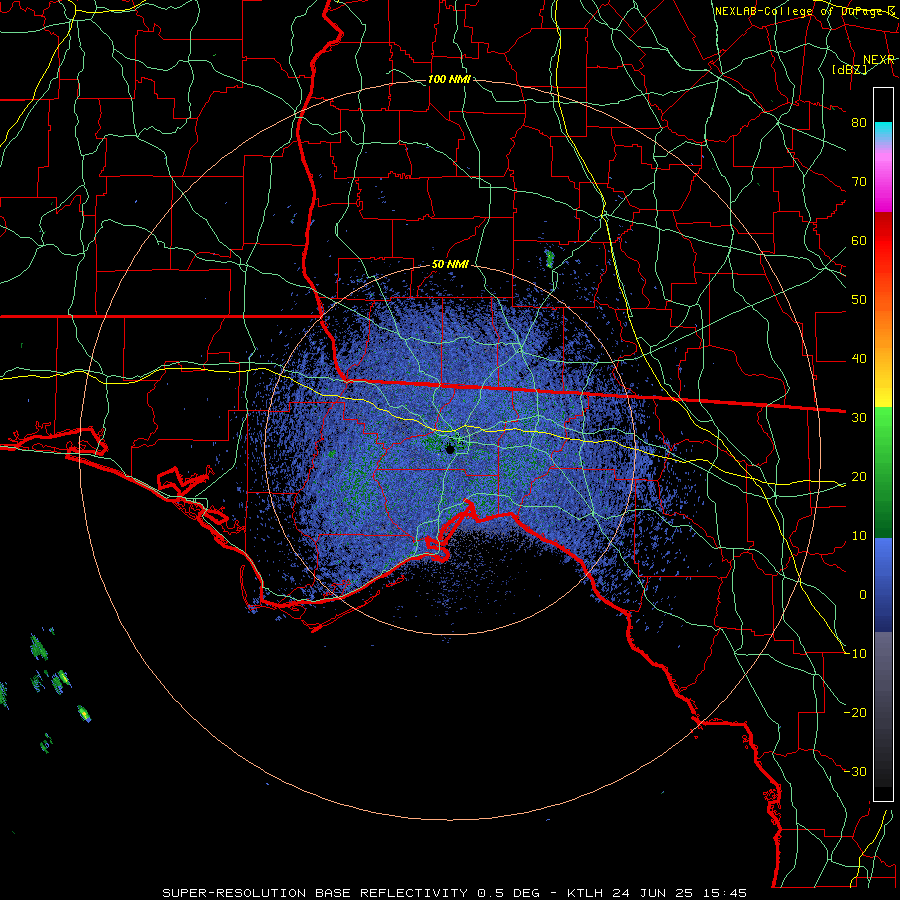Image resolution: width=900 pixels, height=900 pixels.
Task: Click the 20 dBZ legend value
Action: (859, 476)
